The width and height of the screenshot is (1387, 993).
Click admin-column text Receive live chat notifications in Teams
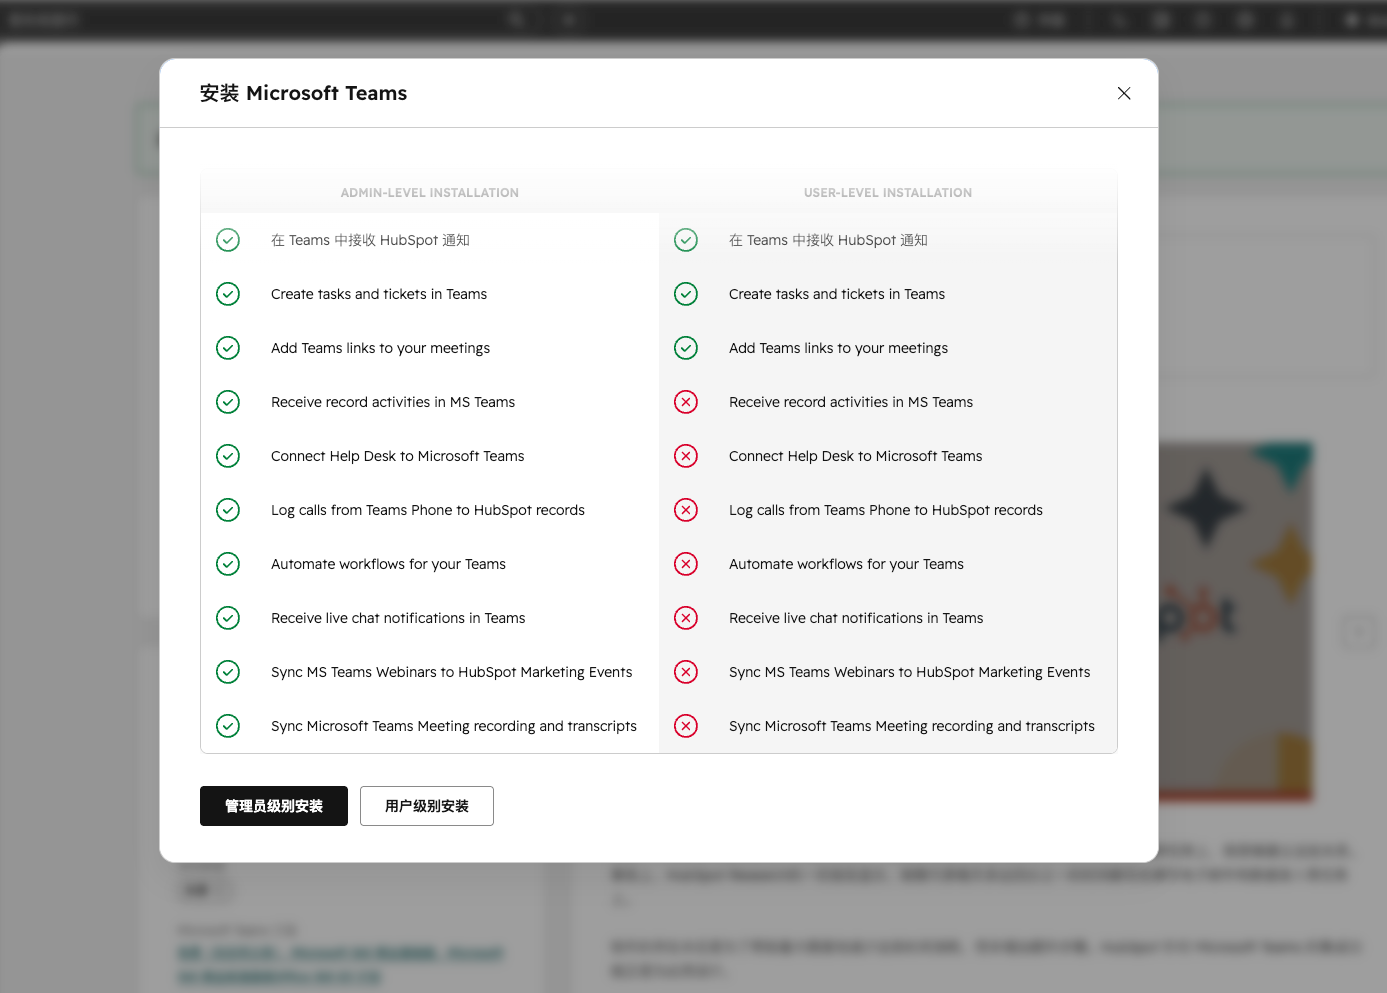click(398, 618)
